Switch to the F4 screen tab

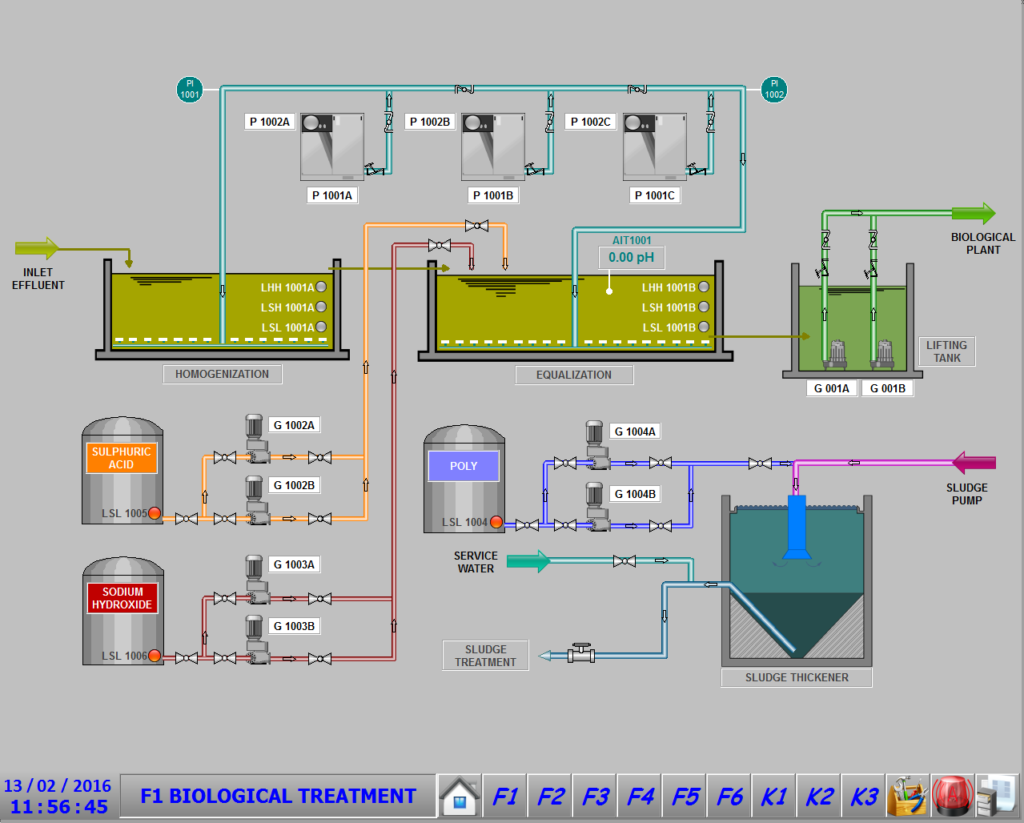click(x=640, y=796)
